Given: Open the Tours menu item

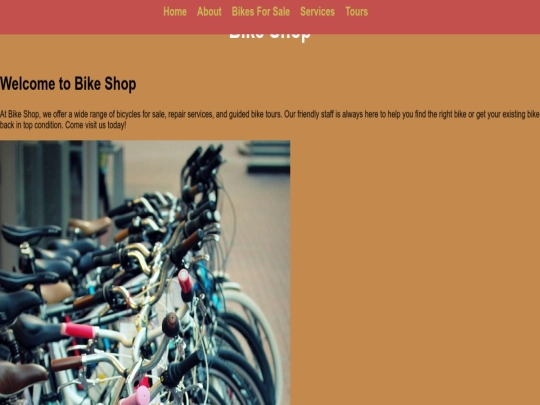Looking at the screenshot, I should (x=356, y=12).
